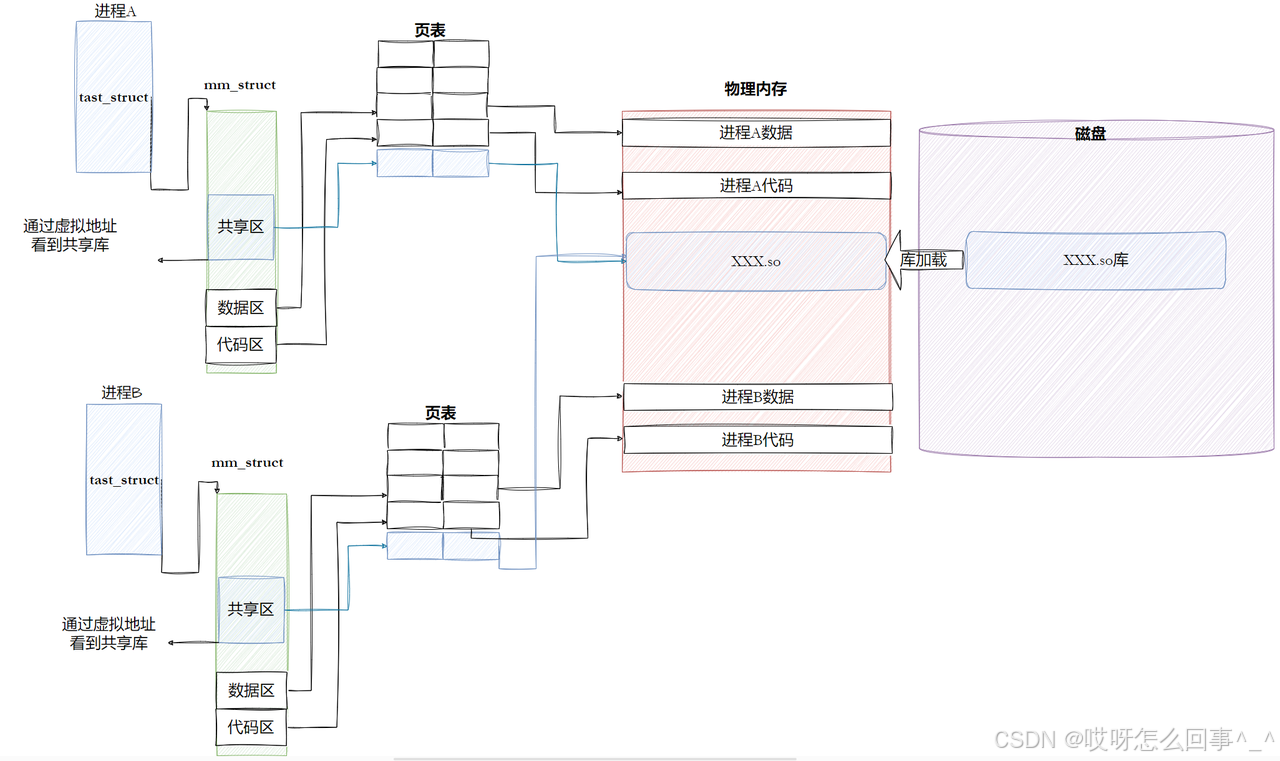Click the 进程B title label
1280x761 pixels.
122,393
